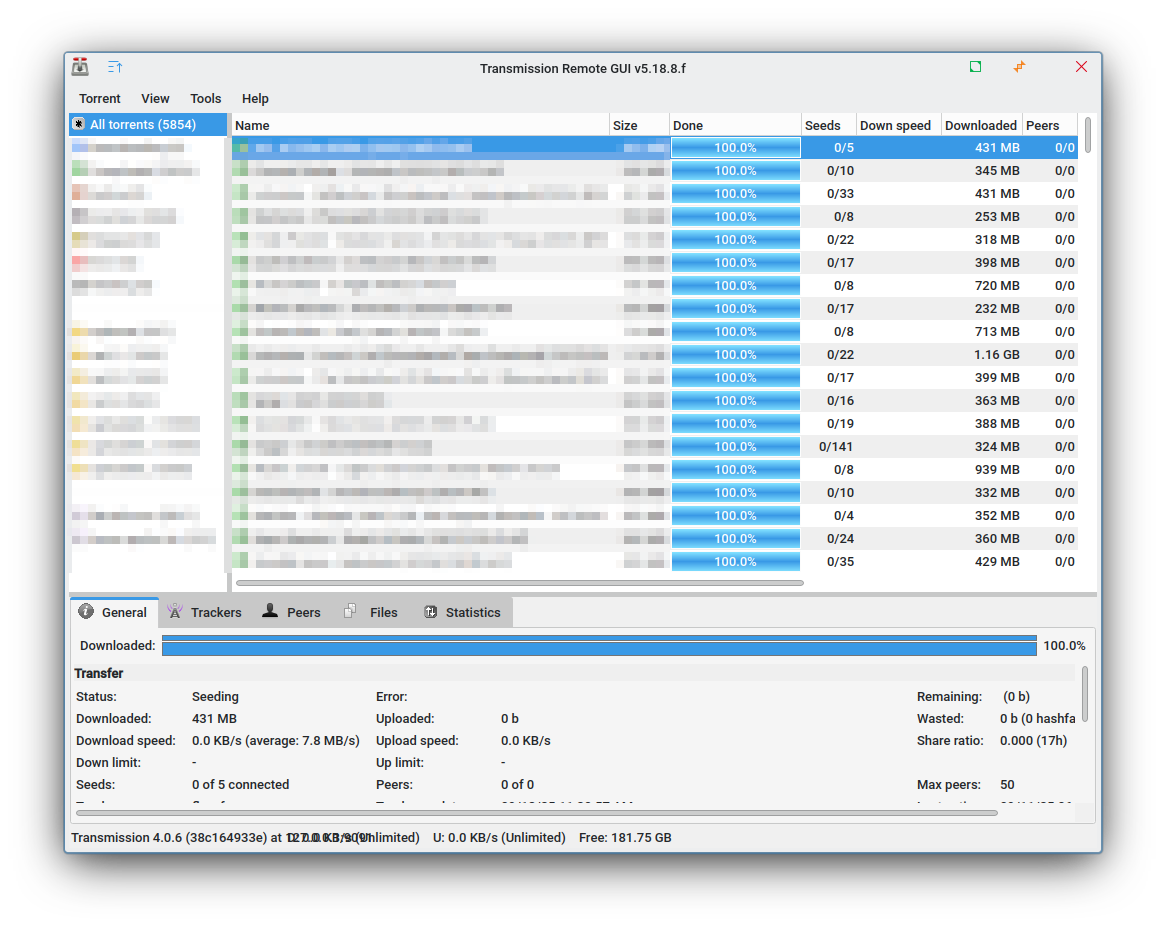Click the Transmission app icon in title bar
Image resolution: width=1166 pixels, height=929 pixels.
[x=80, y=67]
